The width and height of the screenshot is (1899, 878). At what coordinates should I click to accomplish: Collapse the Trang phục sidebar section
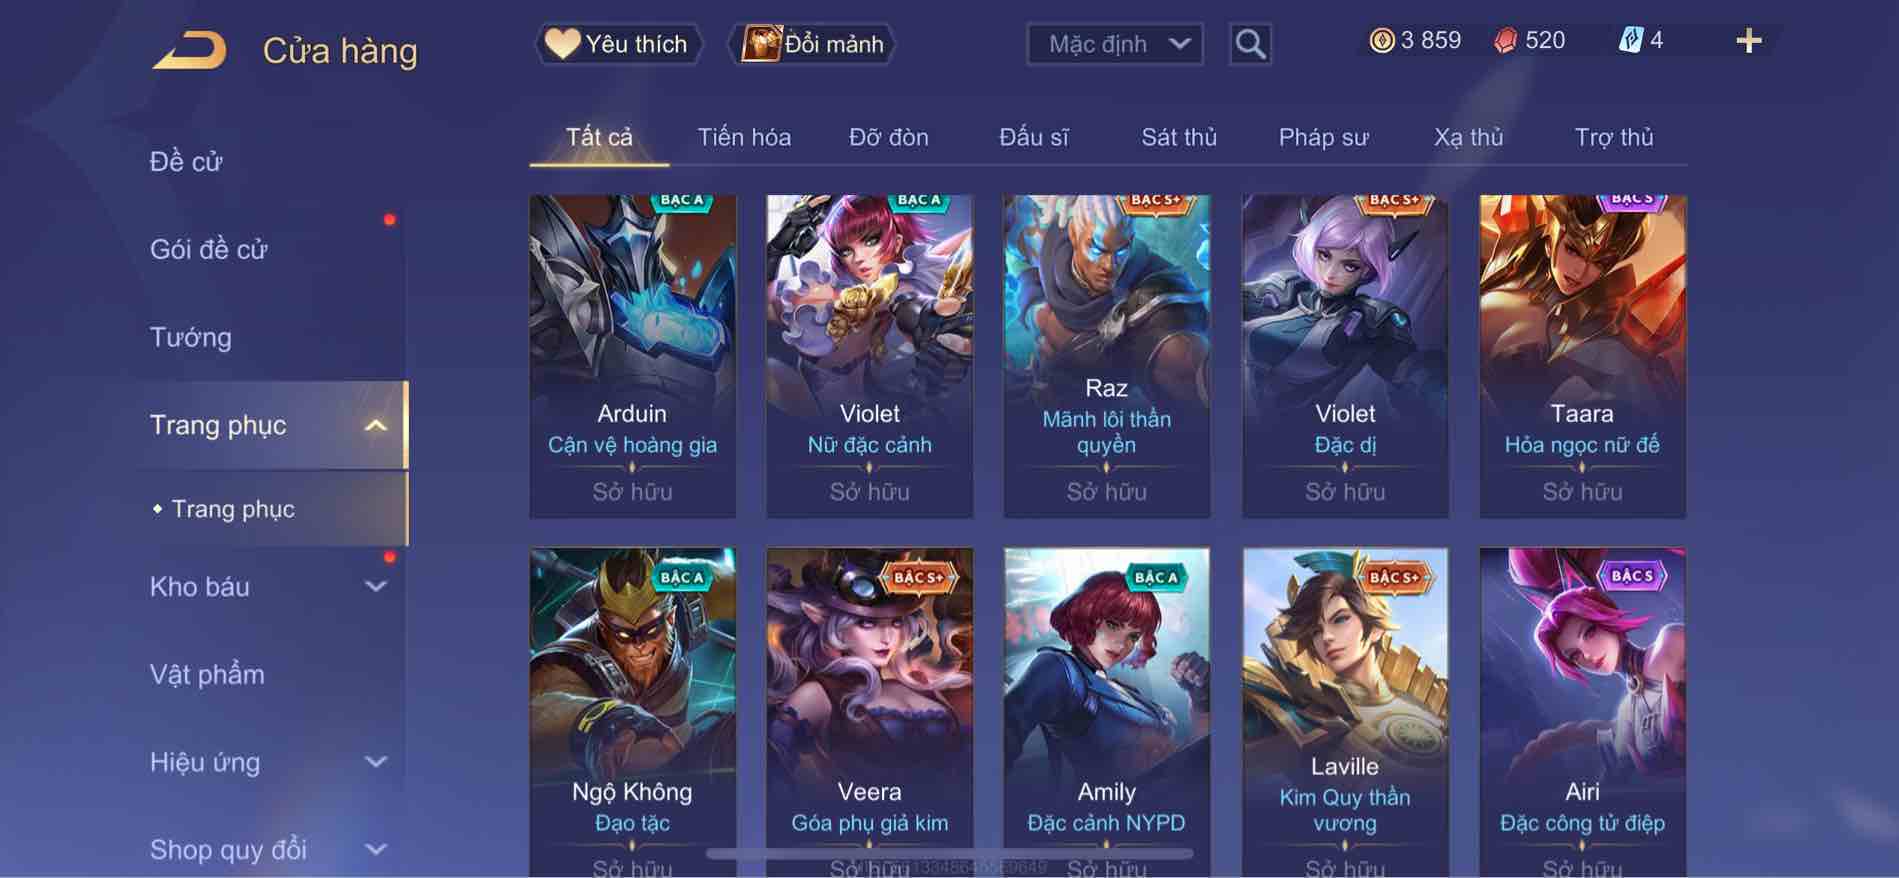375,425
